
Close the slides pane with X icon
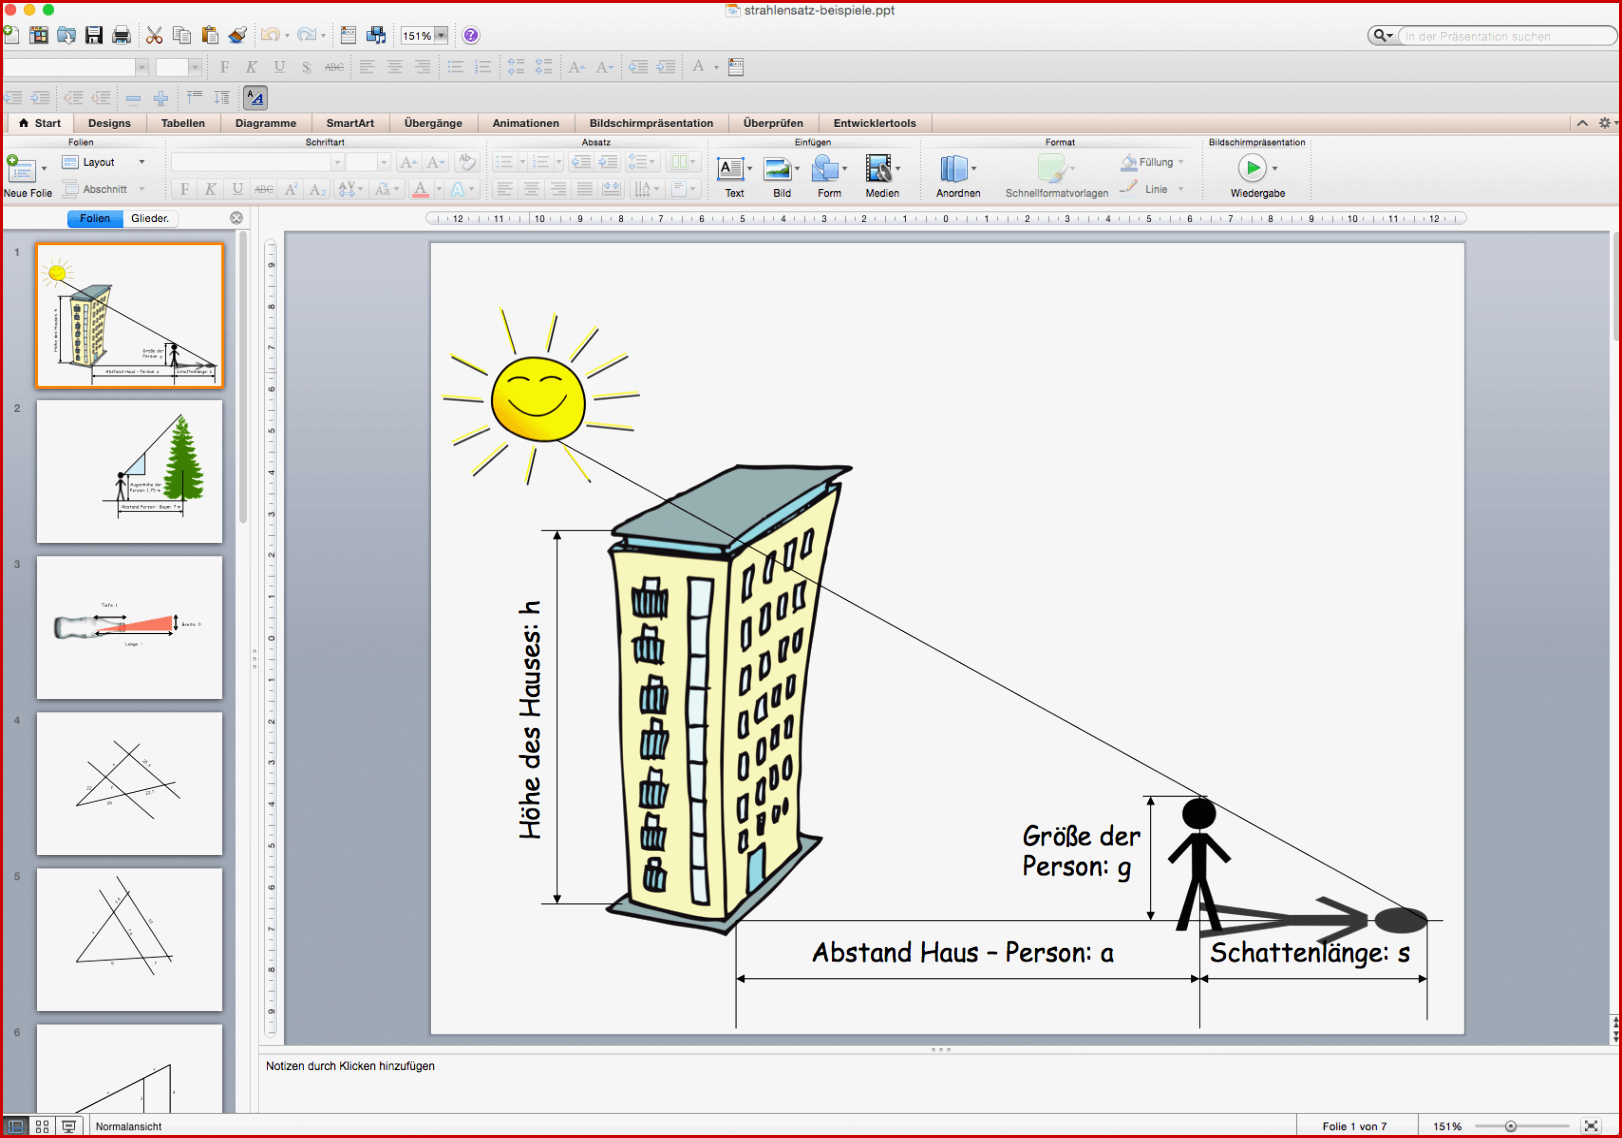click(x=236, y=218)
